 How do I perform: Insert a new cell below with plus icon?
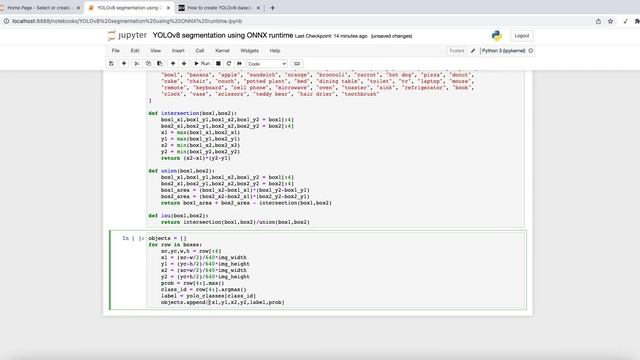tap(124, 64)
